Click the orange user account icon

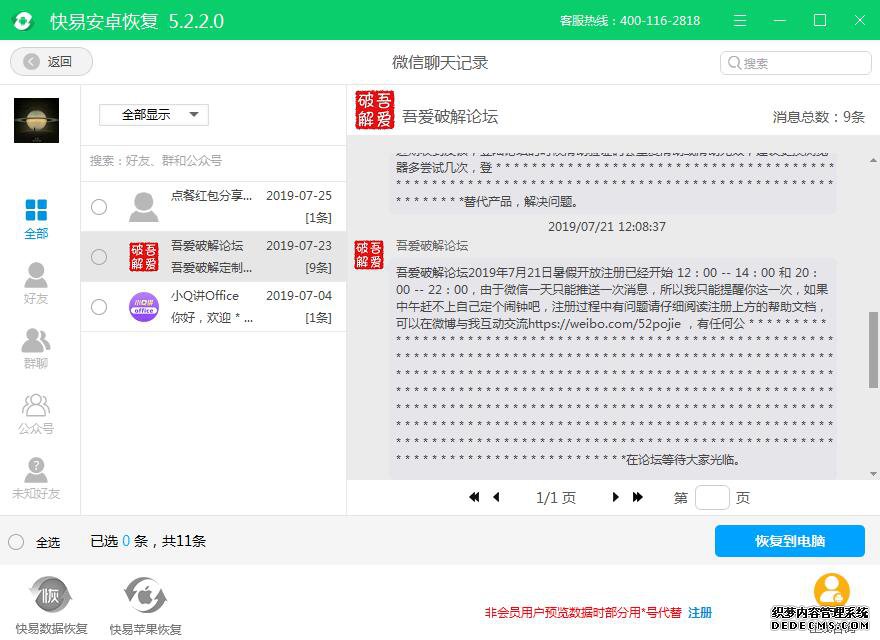tap(832, 590)
